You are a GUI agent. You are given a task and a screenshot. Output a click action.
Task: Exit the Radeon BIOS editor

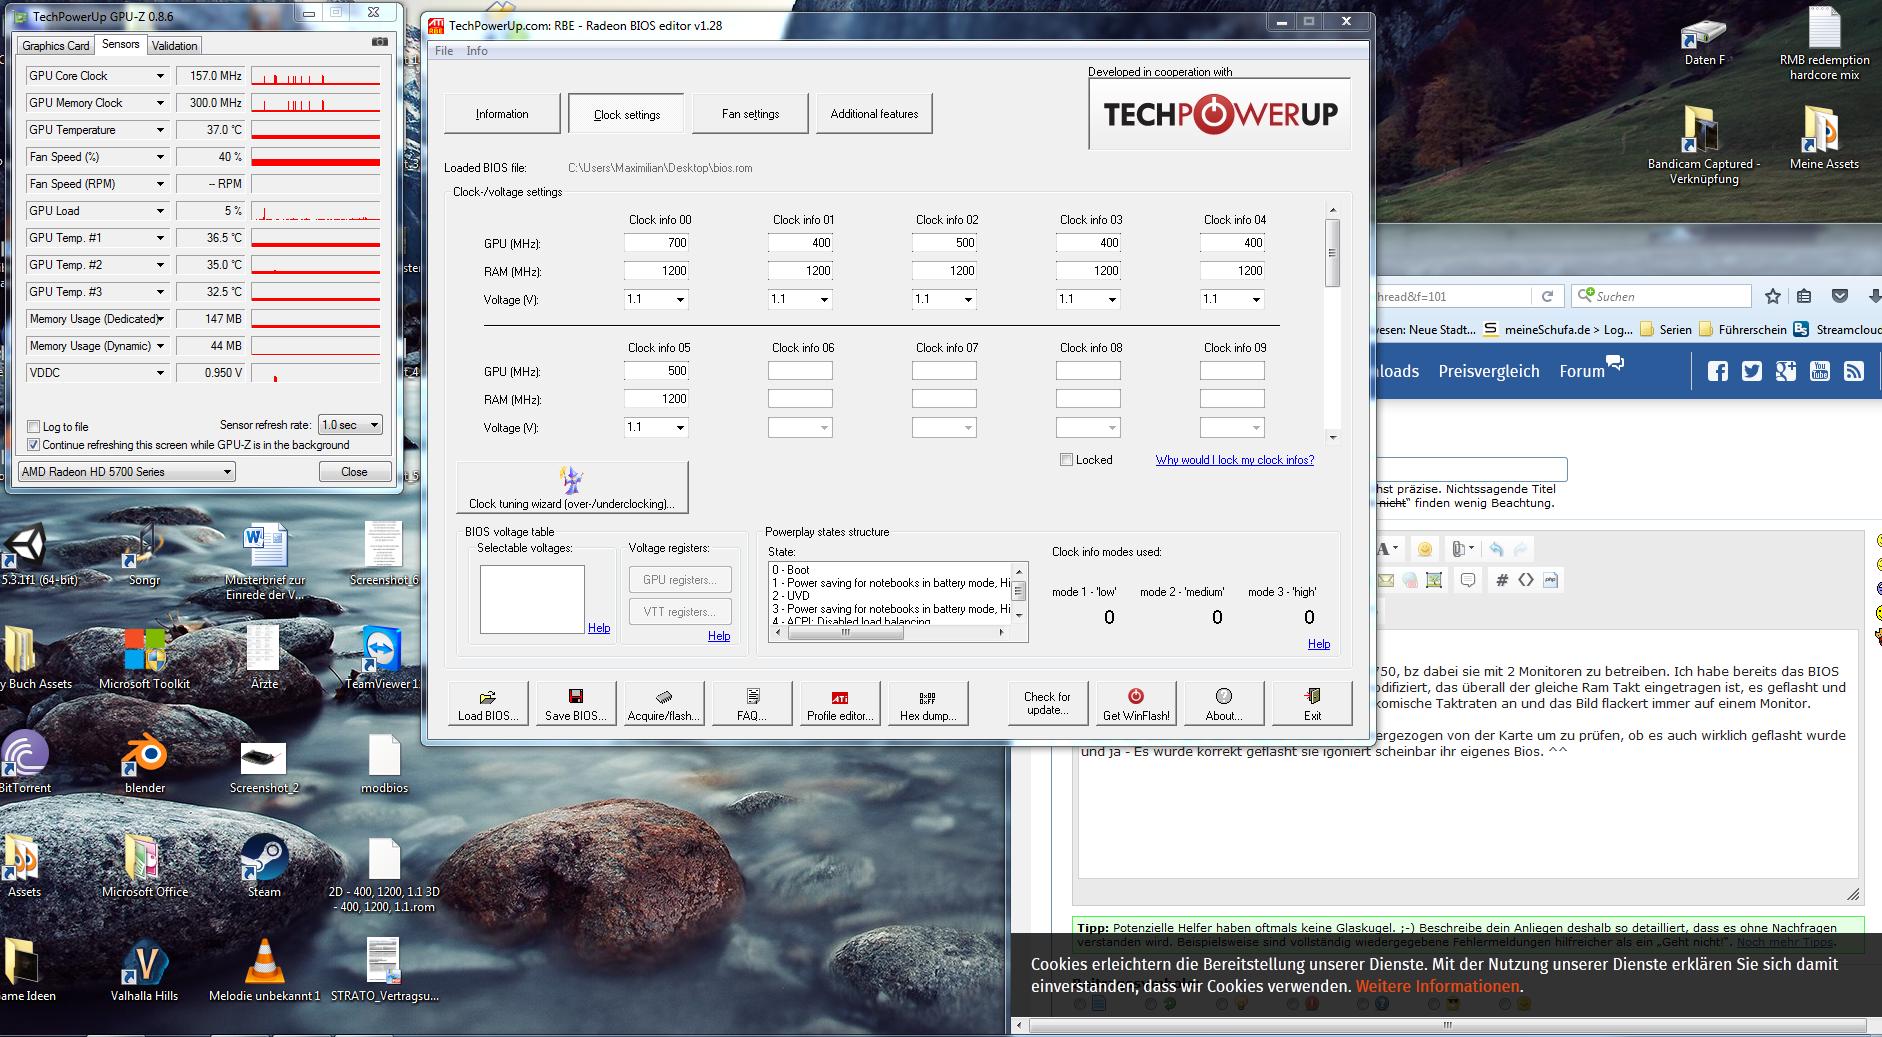(x=1312, y=704)
